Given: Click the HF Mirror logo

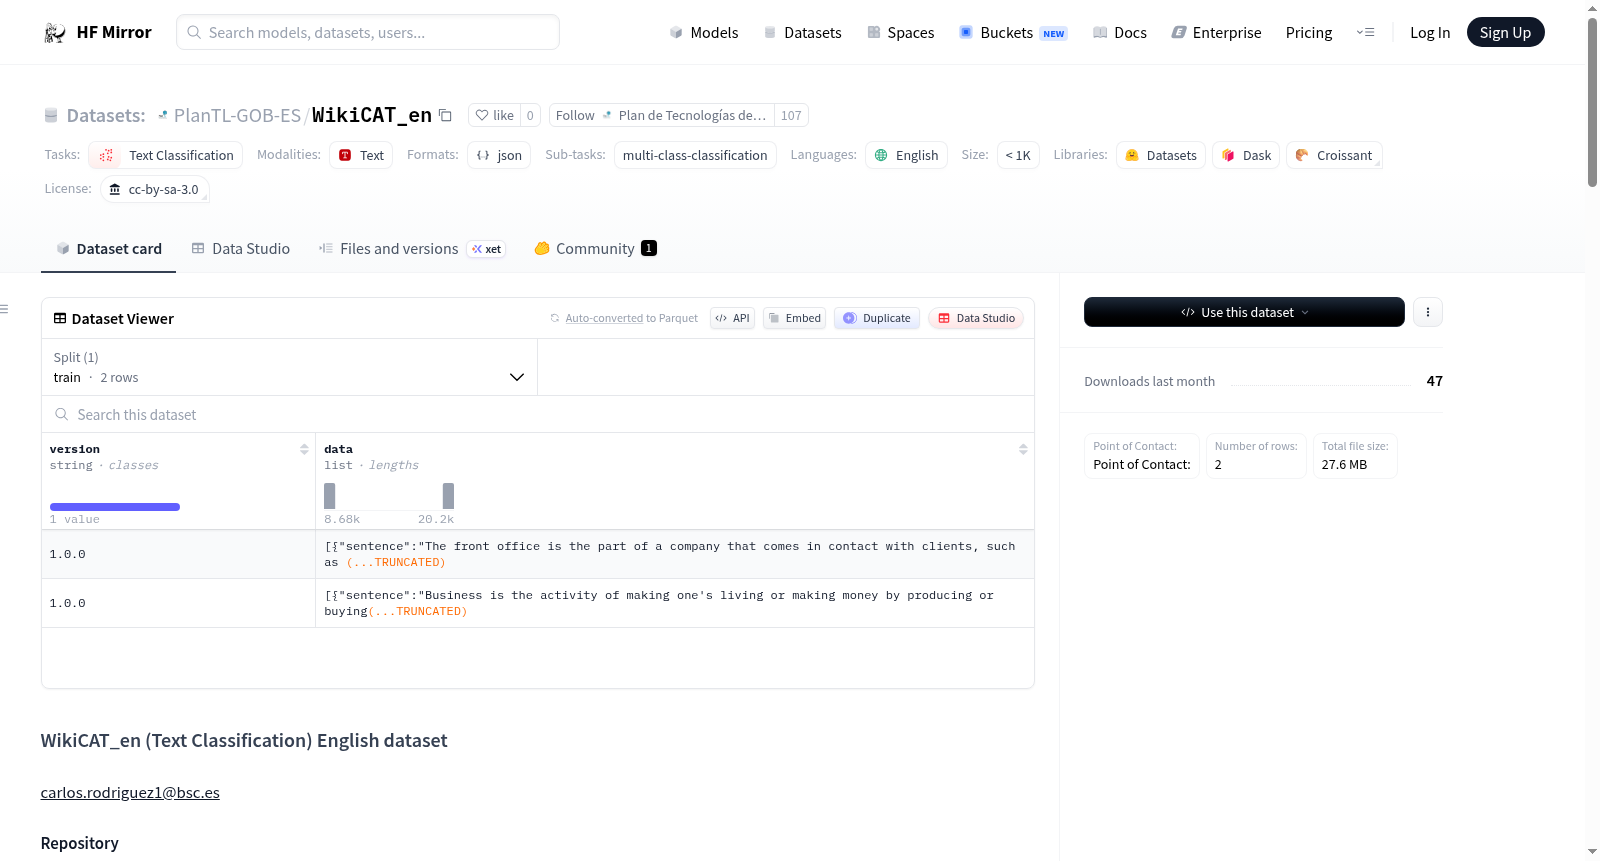Looking at the screenshot, I should 97,32.
